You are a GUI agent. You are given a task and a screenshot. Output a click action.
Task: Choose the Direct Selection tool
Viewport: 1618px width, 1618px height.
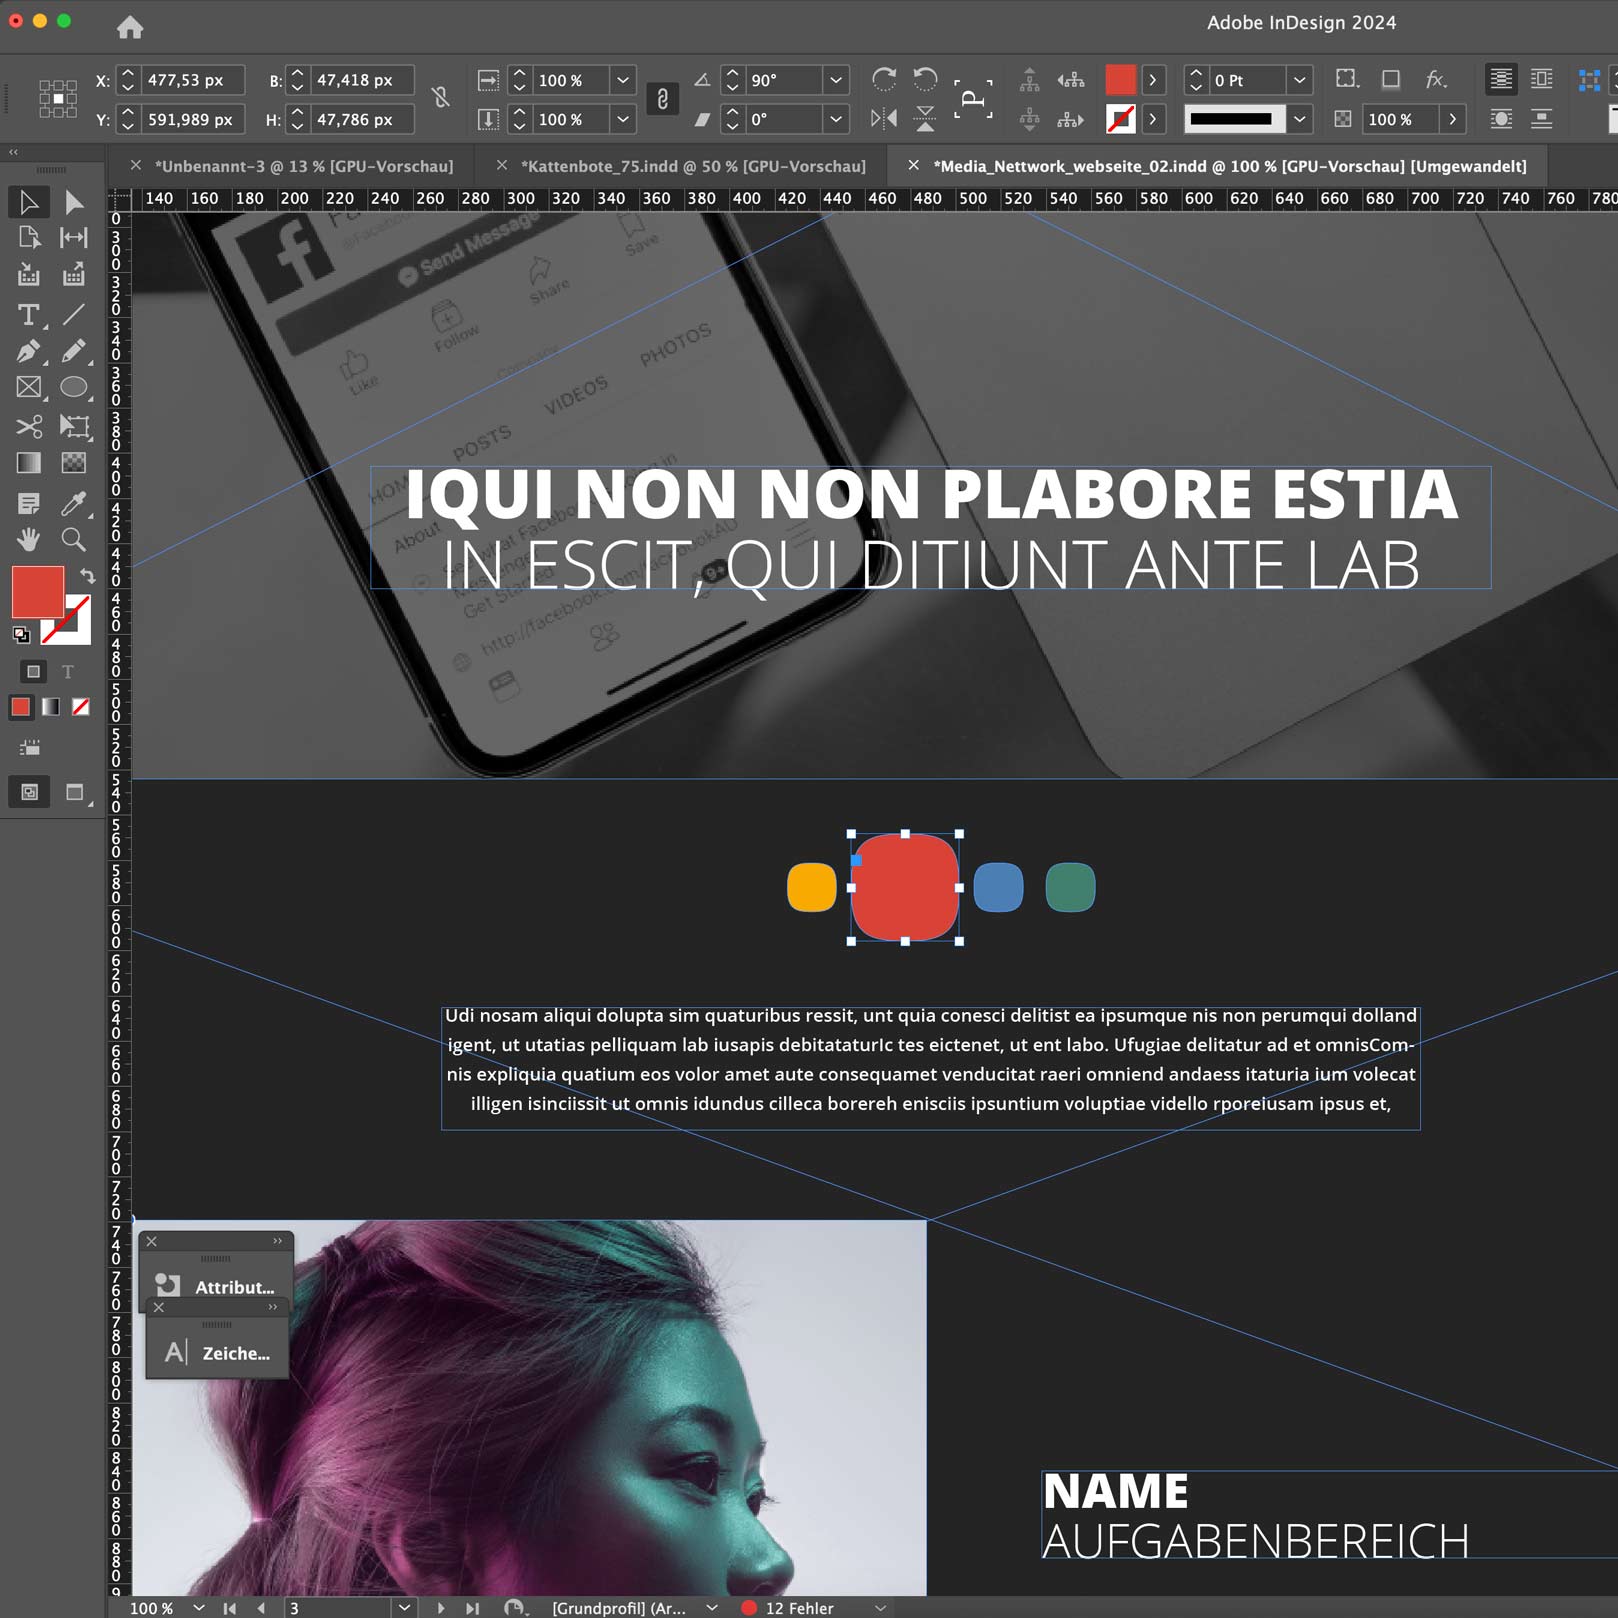(73, 203)
